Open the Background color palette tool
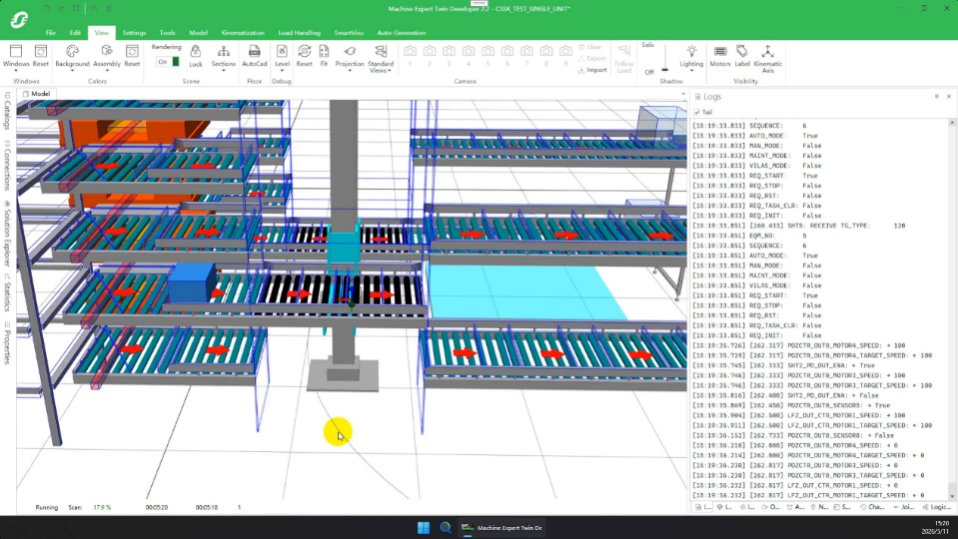 [72, 55]
